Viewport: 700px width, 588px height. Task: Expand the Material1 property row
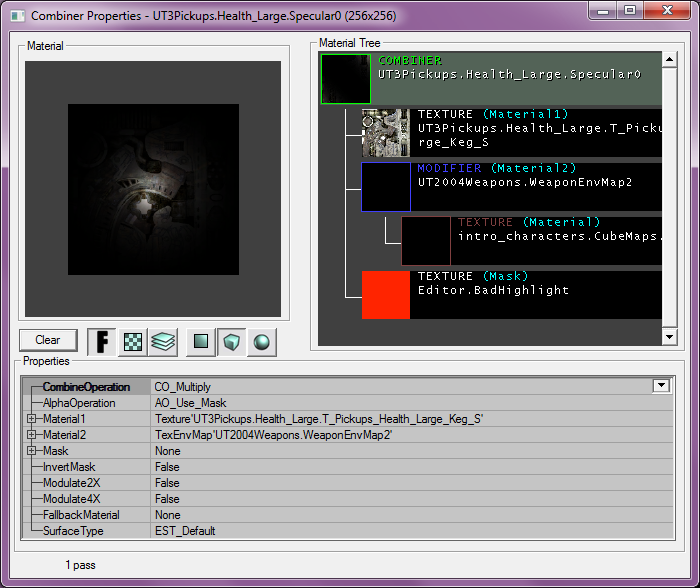click(x=32, y=419)
